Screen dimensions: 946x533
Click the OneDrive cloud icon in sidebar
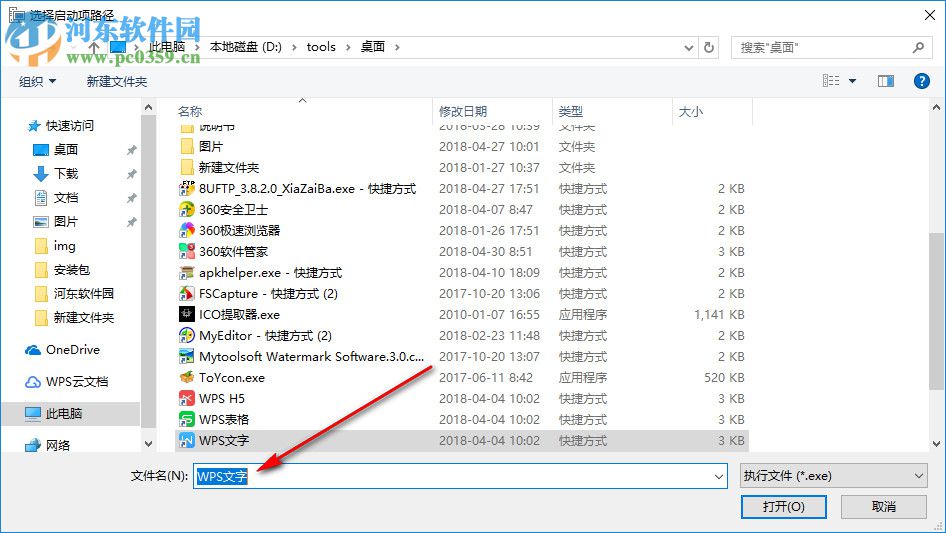[x=33, y=350]
